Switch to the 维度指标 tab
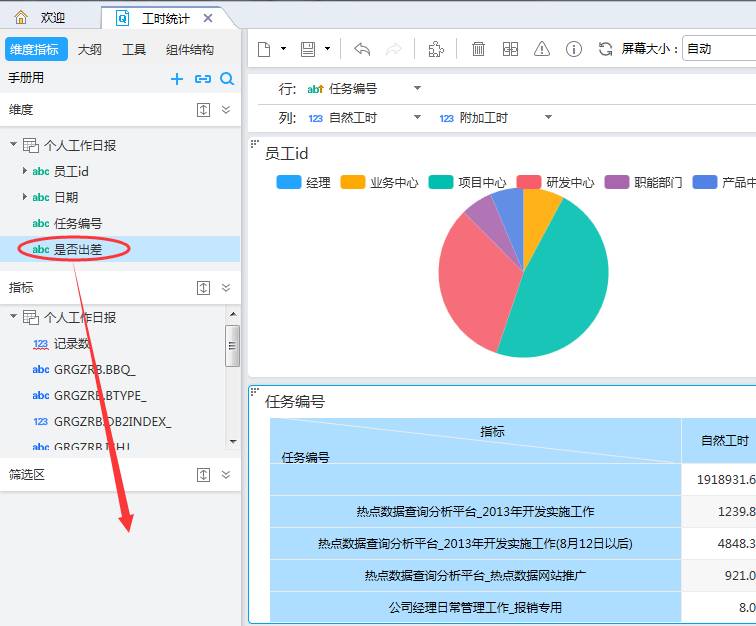The width and height of the screenshot is (756, 626). tap(34, 49)
